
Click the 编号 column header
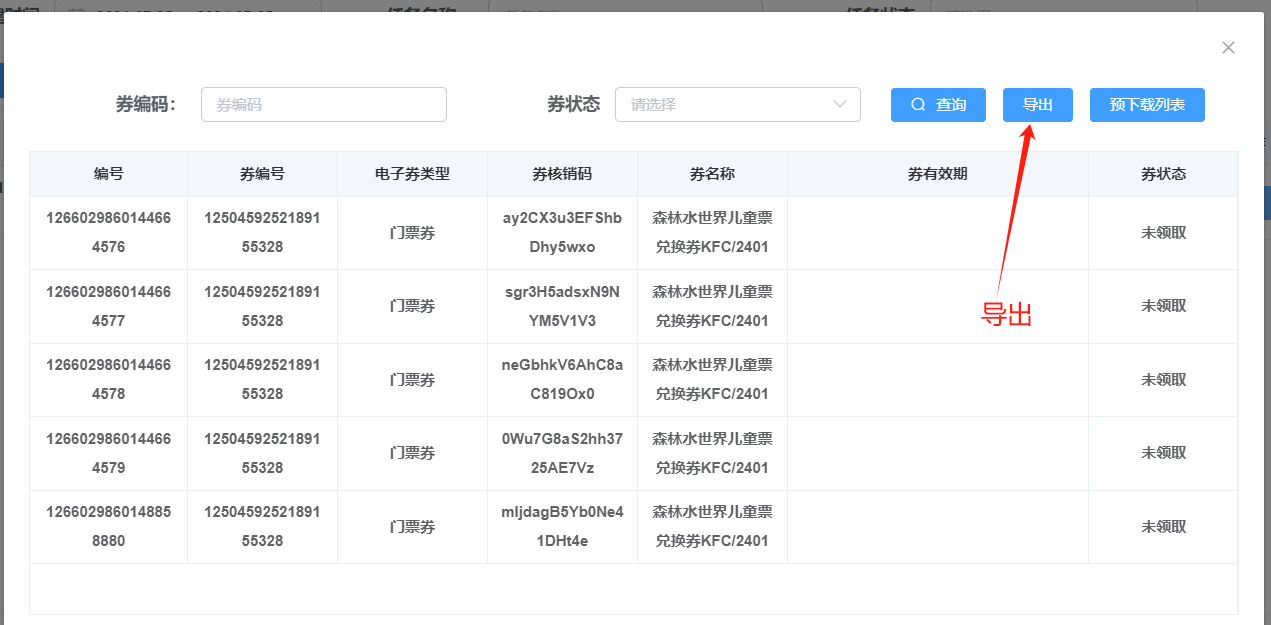(x=108, y=174)
